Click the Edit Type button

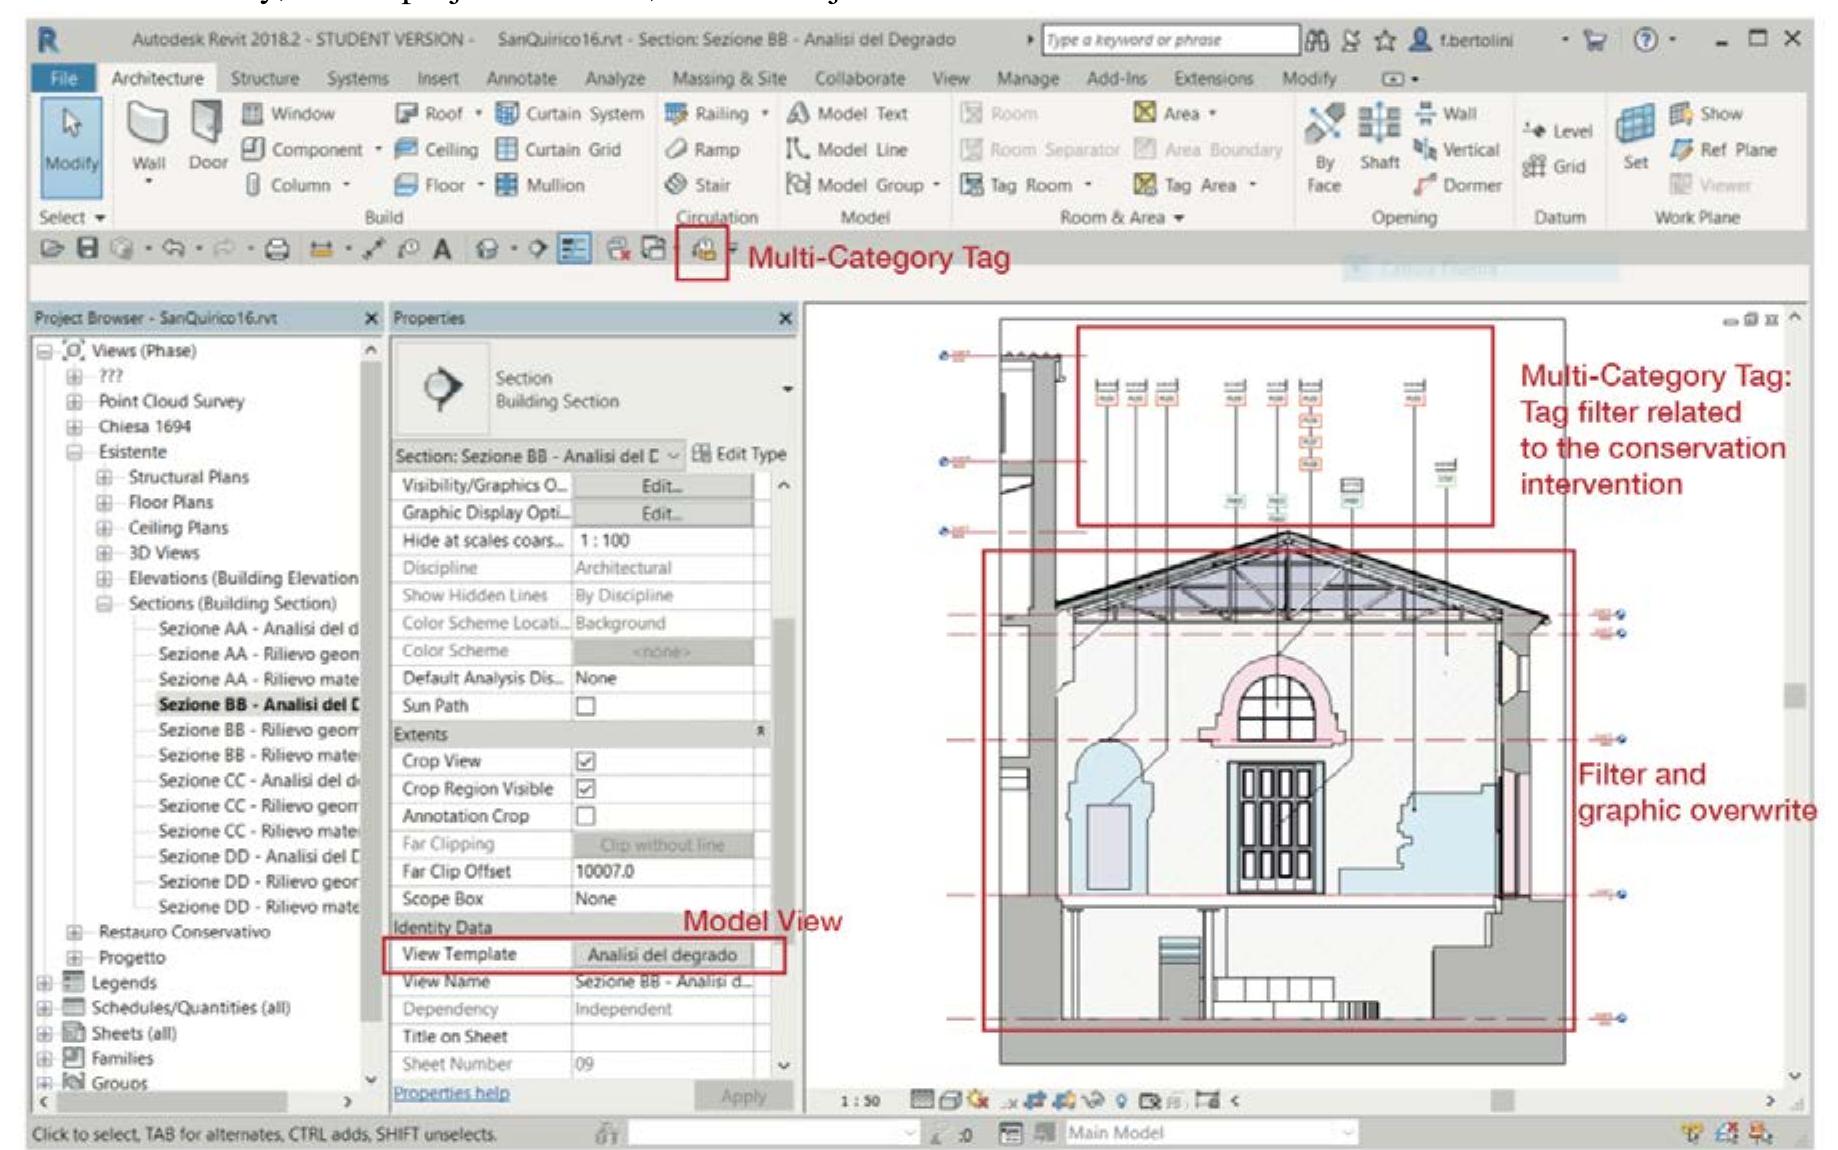point(740,454)
